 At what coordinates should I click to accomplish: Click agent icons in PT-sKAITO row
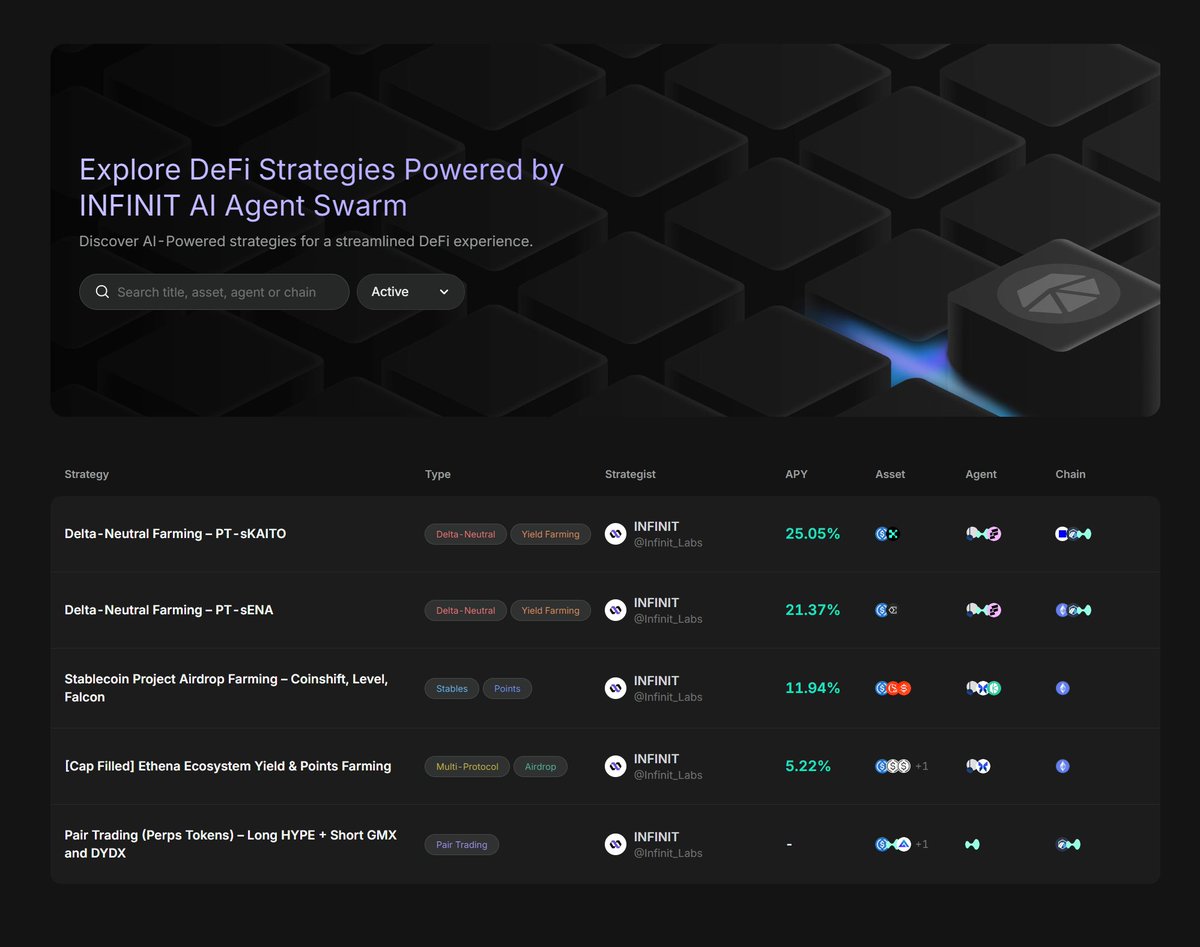(x=984, y=534)
